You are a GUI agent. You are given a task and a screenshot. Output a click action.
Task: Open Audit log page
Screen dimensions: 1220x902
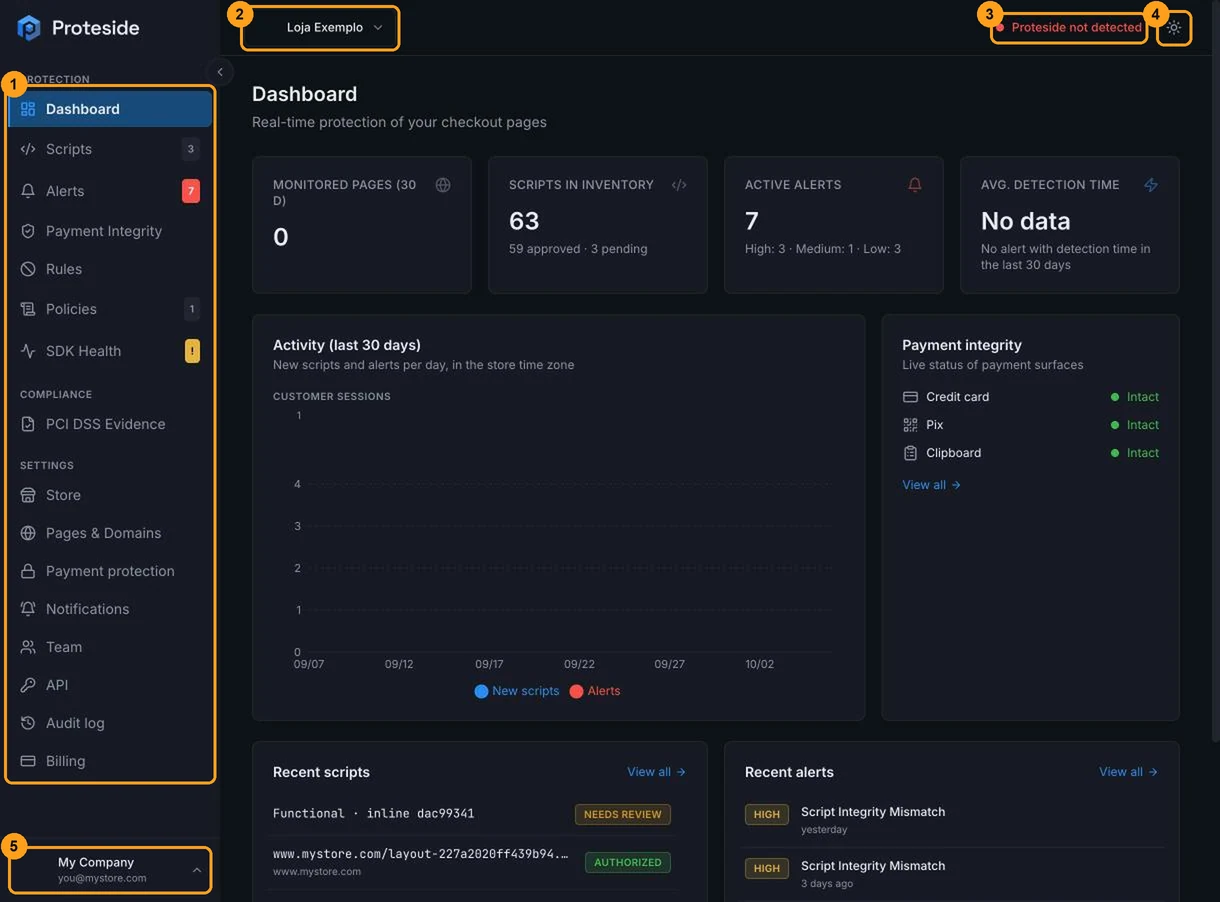click(x=110, y=723)
